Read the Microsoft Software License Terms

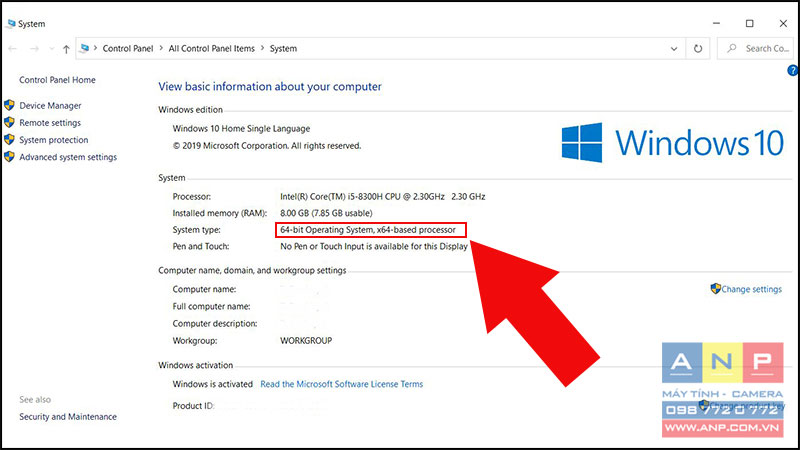click(341, 384)
